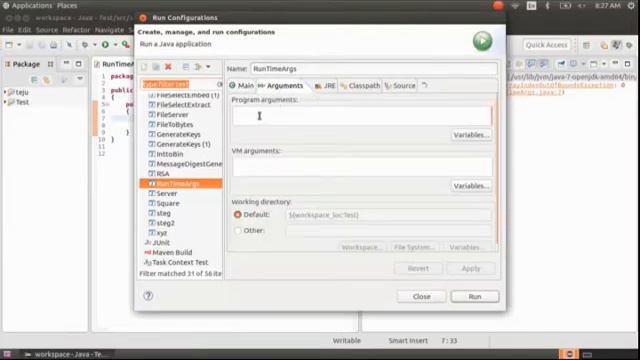The width and height of the screenshot is (640, 360).
Task: Open Applications menu in top panel
Action: click(x=32, y=6)
